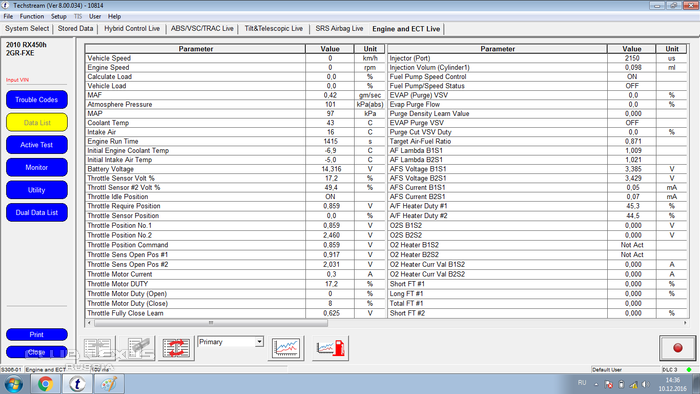Click the red record snapshot button

[x=677, y=348]
